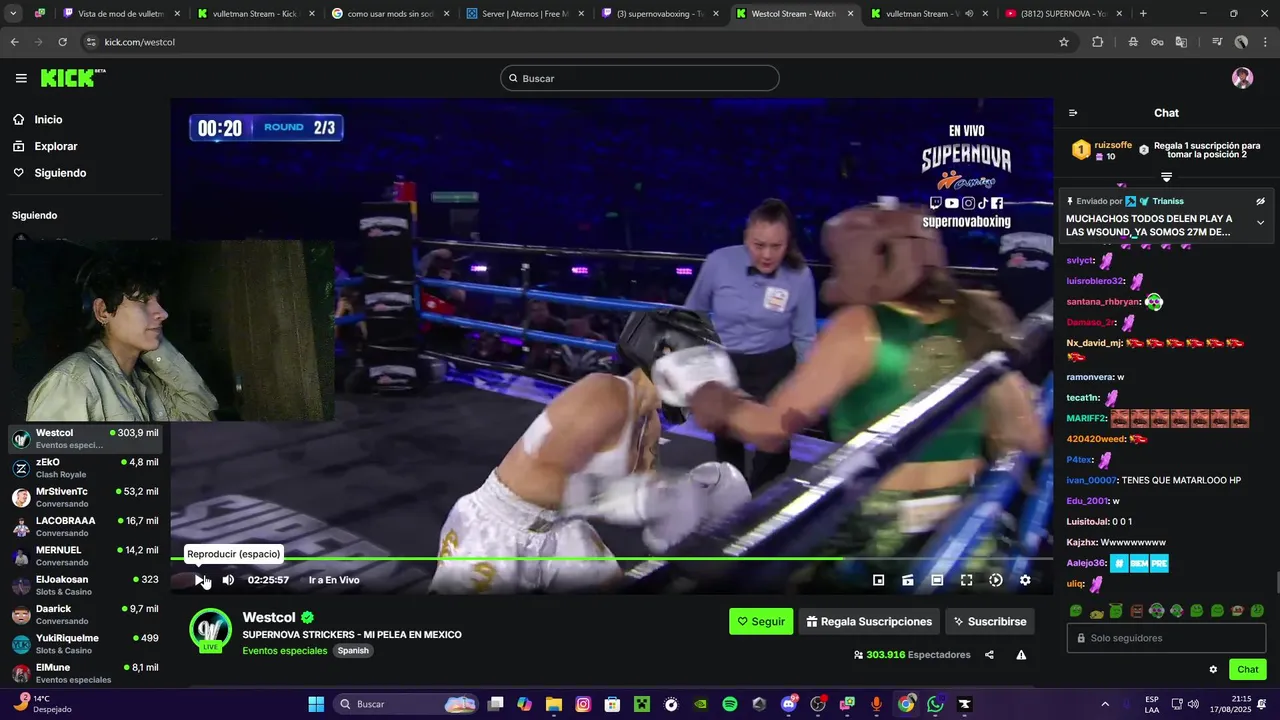1280x720 pixels.
Task: Bookmark this page with the star
Action: tap(1064, 42)
